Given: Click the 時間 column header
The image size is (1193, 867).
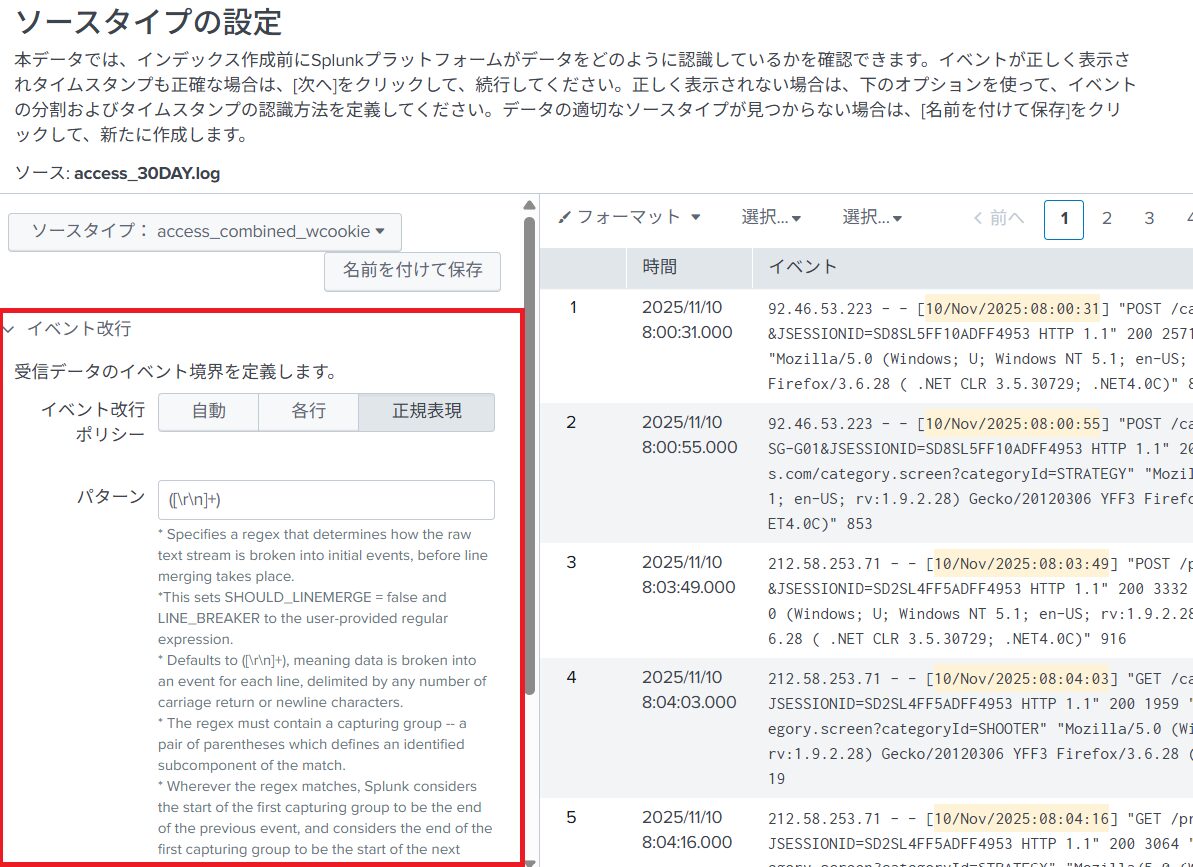Looking at the screenshot, I should coord(660,267).
